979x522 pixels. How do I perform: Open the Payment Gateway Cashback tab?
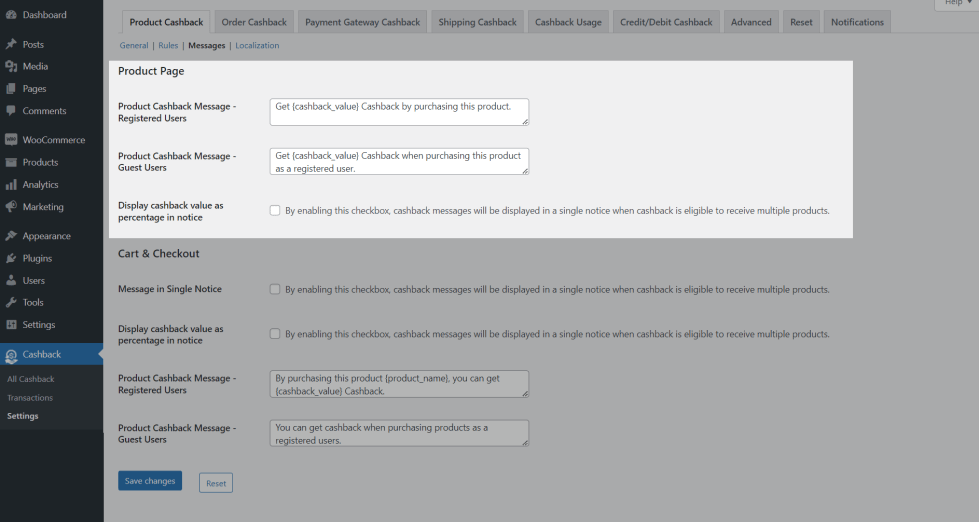(363, 22)
